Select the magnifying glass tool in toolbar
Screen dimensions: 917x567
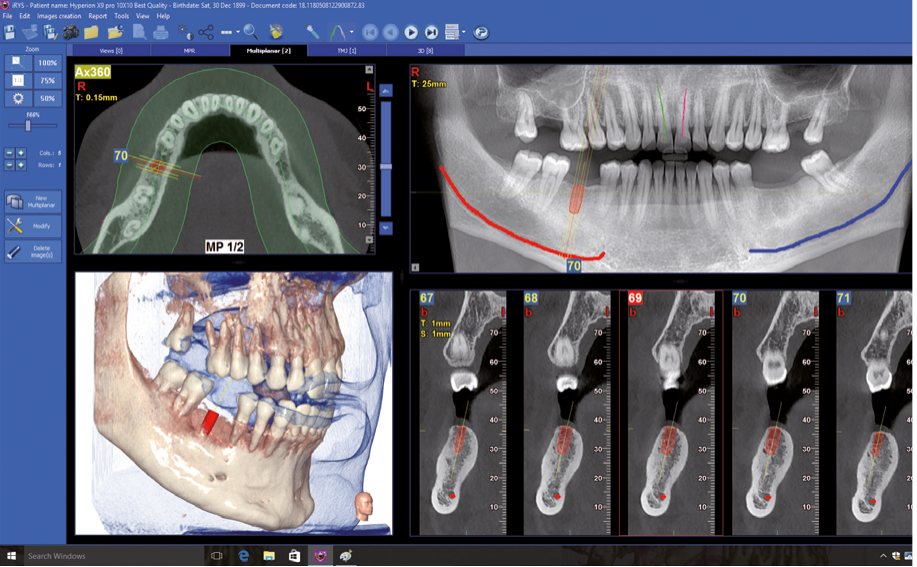250,32
